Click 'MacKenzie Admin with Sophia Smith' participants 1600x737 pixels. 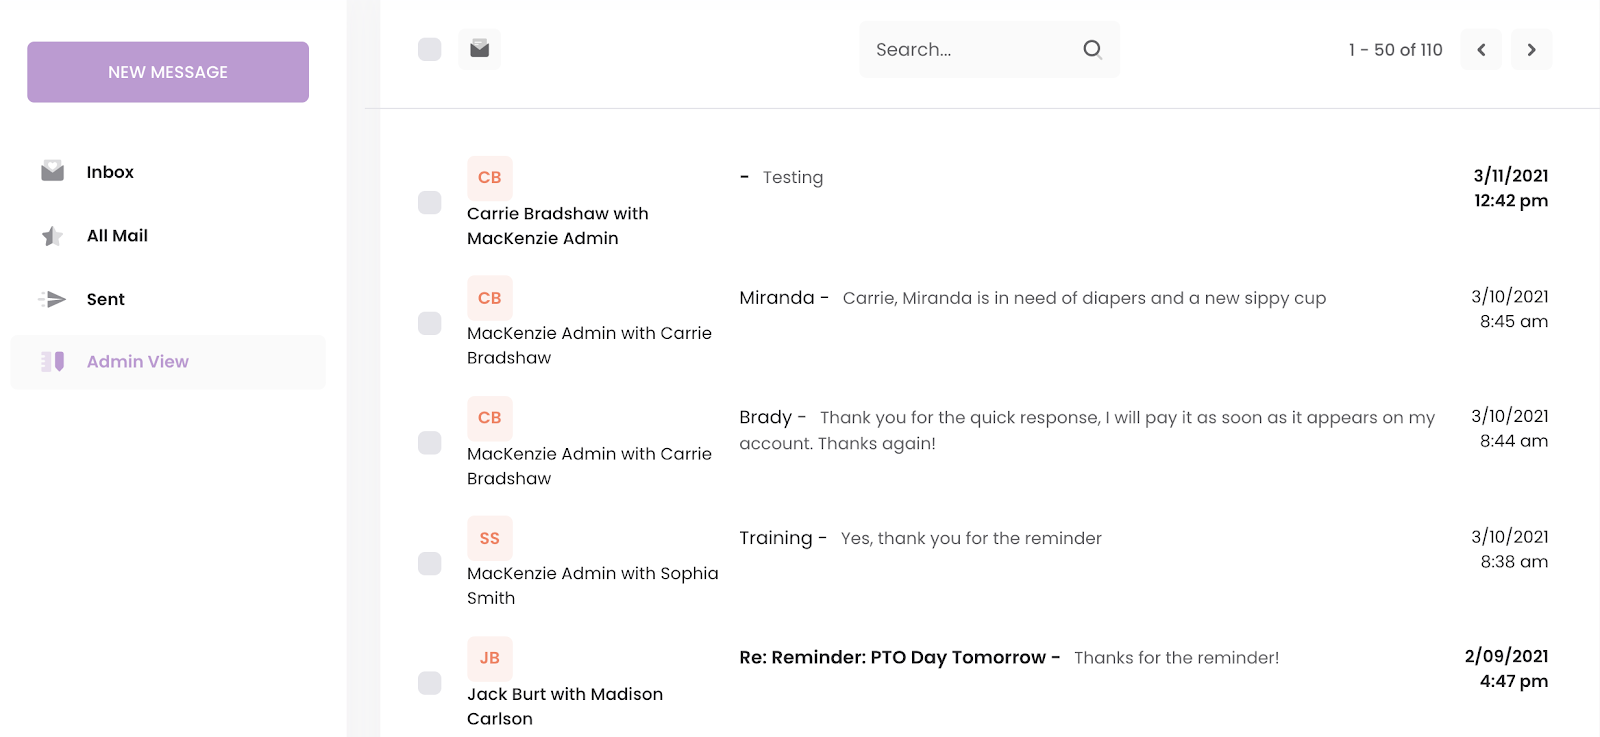tap(593, 586)
